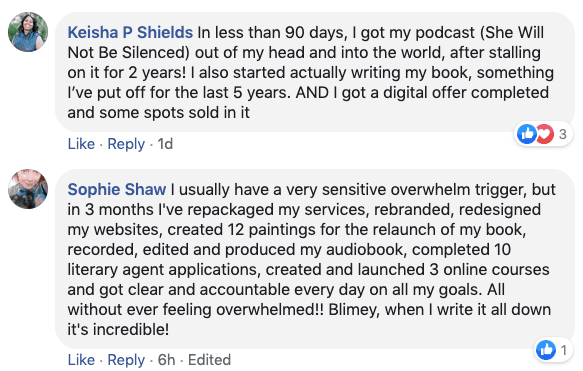The image size is (583, 371).
Task: Like Keisha P Shields' comment
Action: click(x=81, y=144)
